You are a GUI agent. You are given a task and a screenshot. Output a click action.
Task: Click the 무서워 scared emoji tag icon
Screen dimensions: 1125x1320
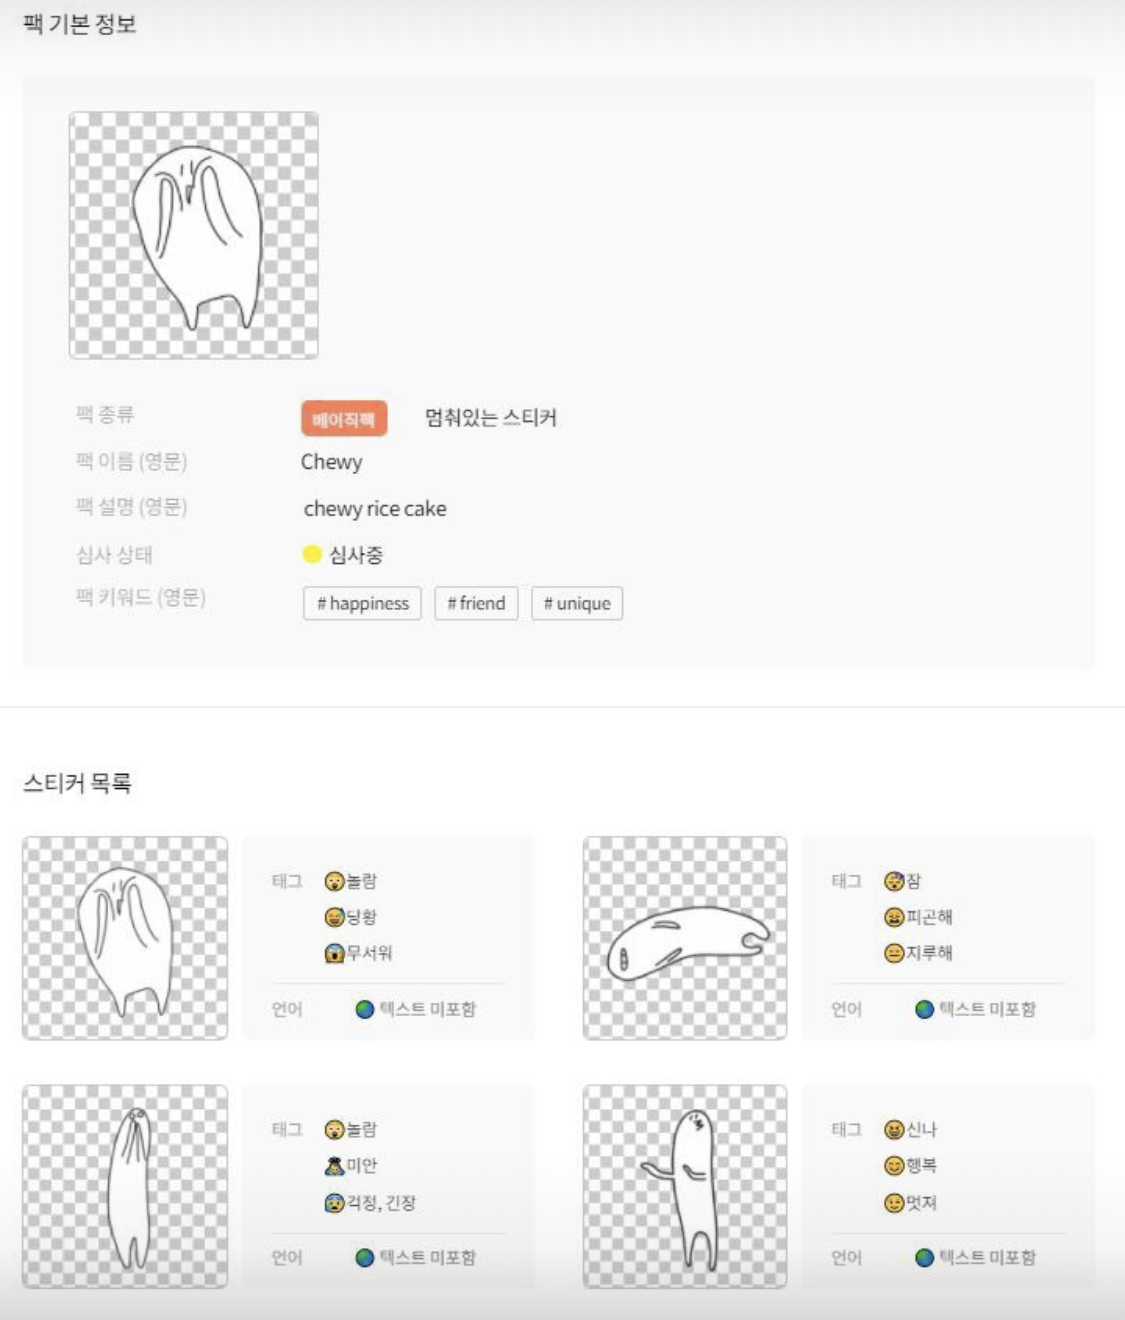pyautogui.click(x=334, y=953)
